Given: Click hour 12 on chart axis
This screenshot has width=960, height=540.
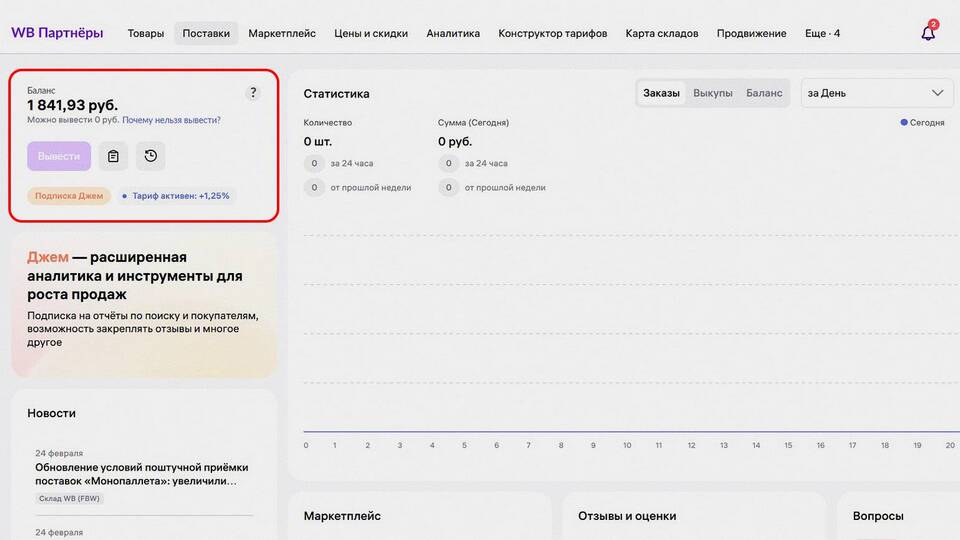Looking at the screenshot, I should point(691,445).
